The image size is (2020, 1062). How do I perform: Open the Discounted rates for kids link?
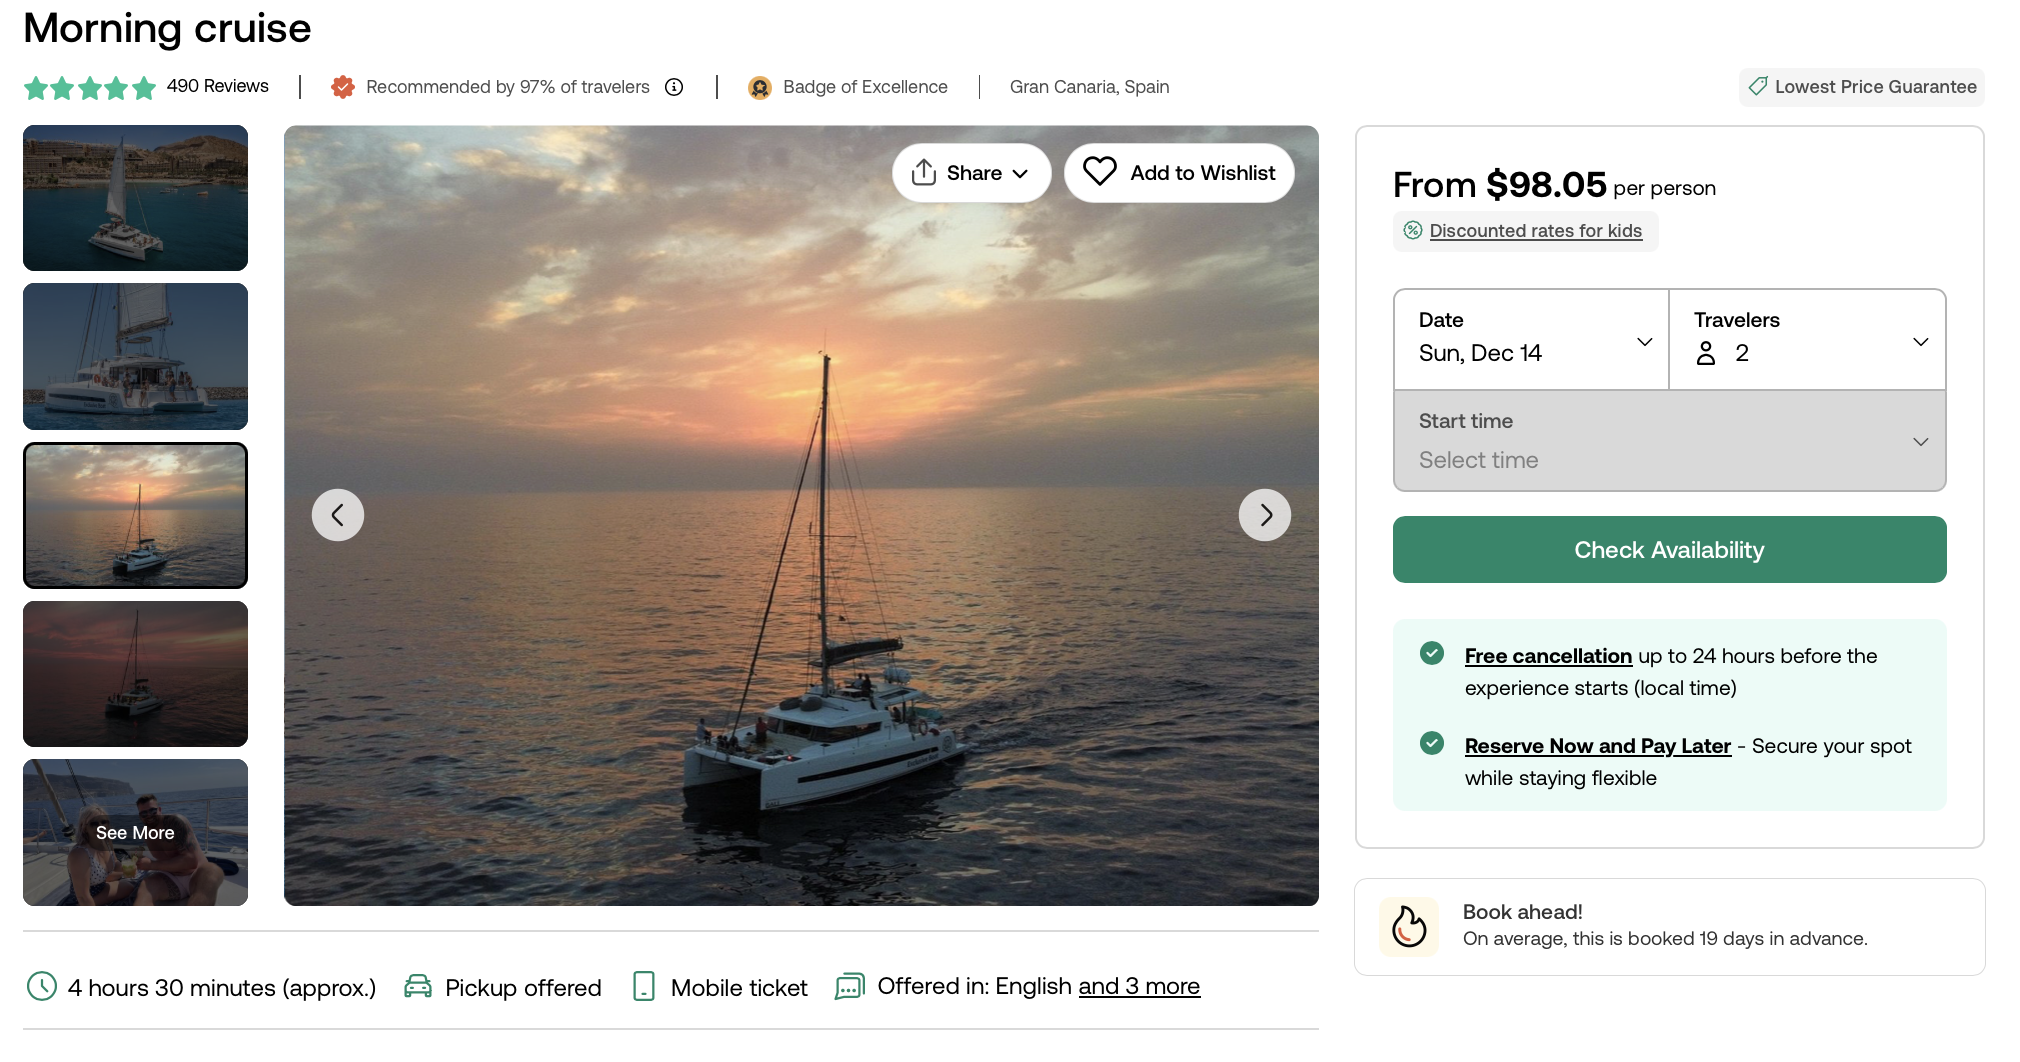tap(1535, 231)
